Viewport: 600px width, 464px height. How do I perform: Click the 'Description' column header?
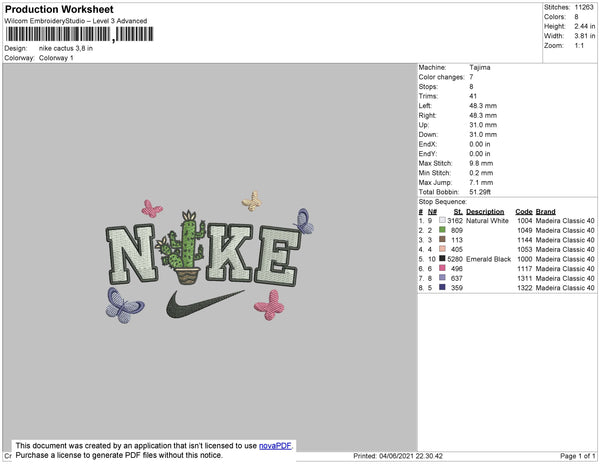tap(485, 212)
